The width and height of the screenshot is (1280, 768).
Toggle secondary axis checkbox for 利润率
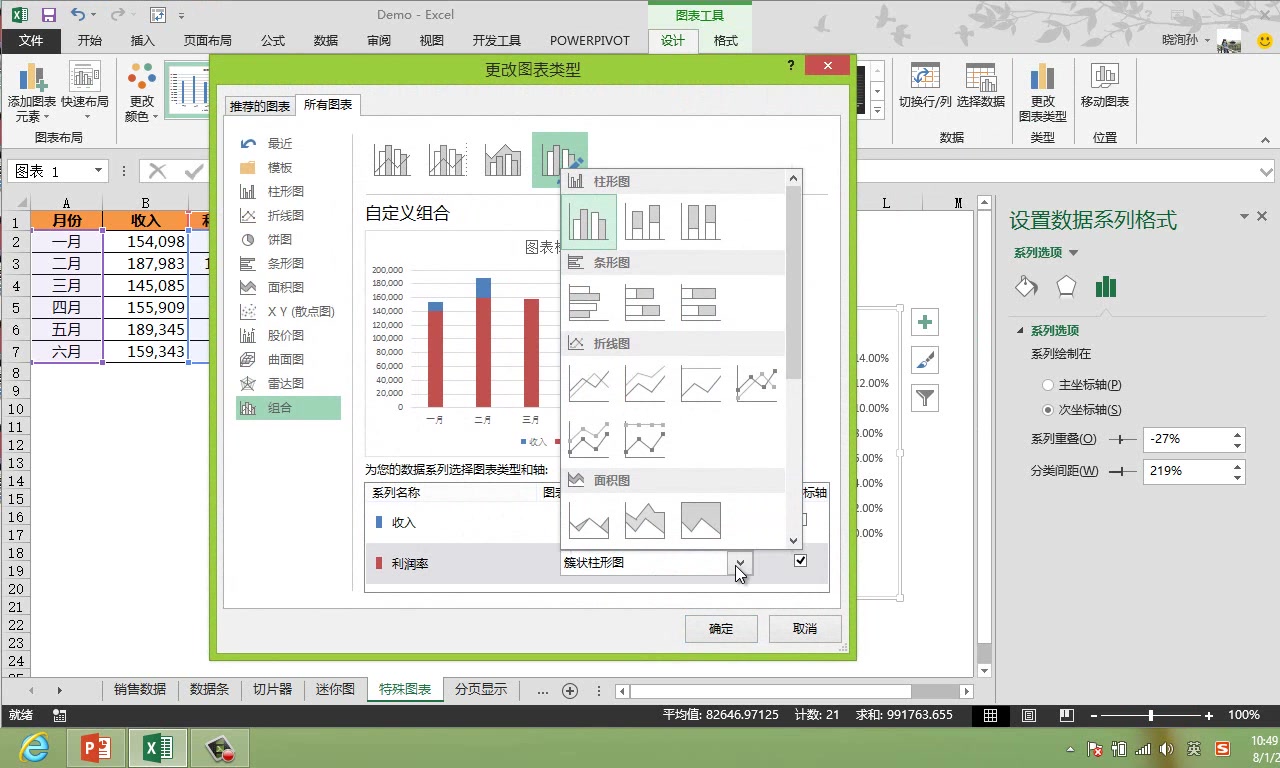tap(800, 561)
